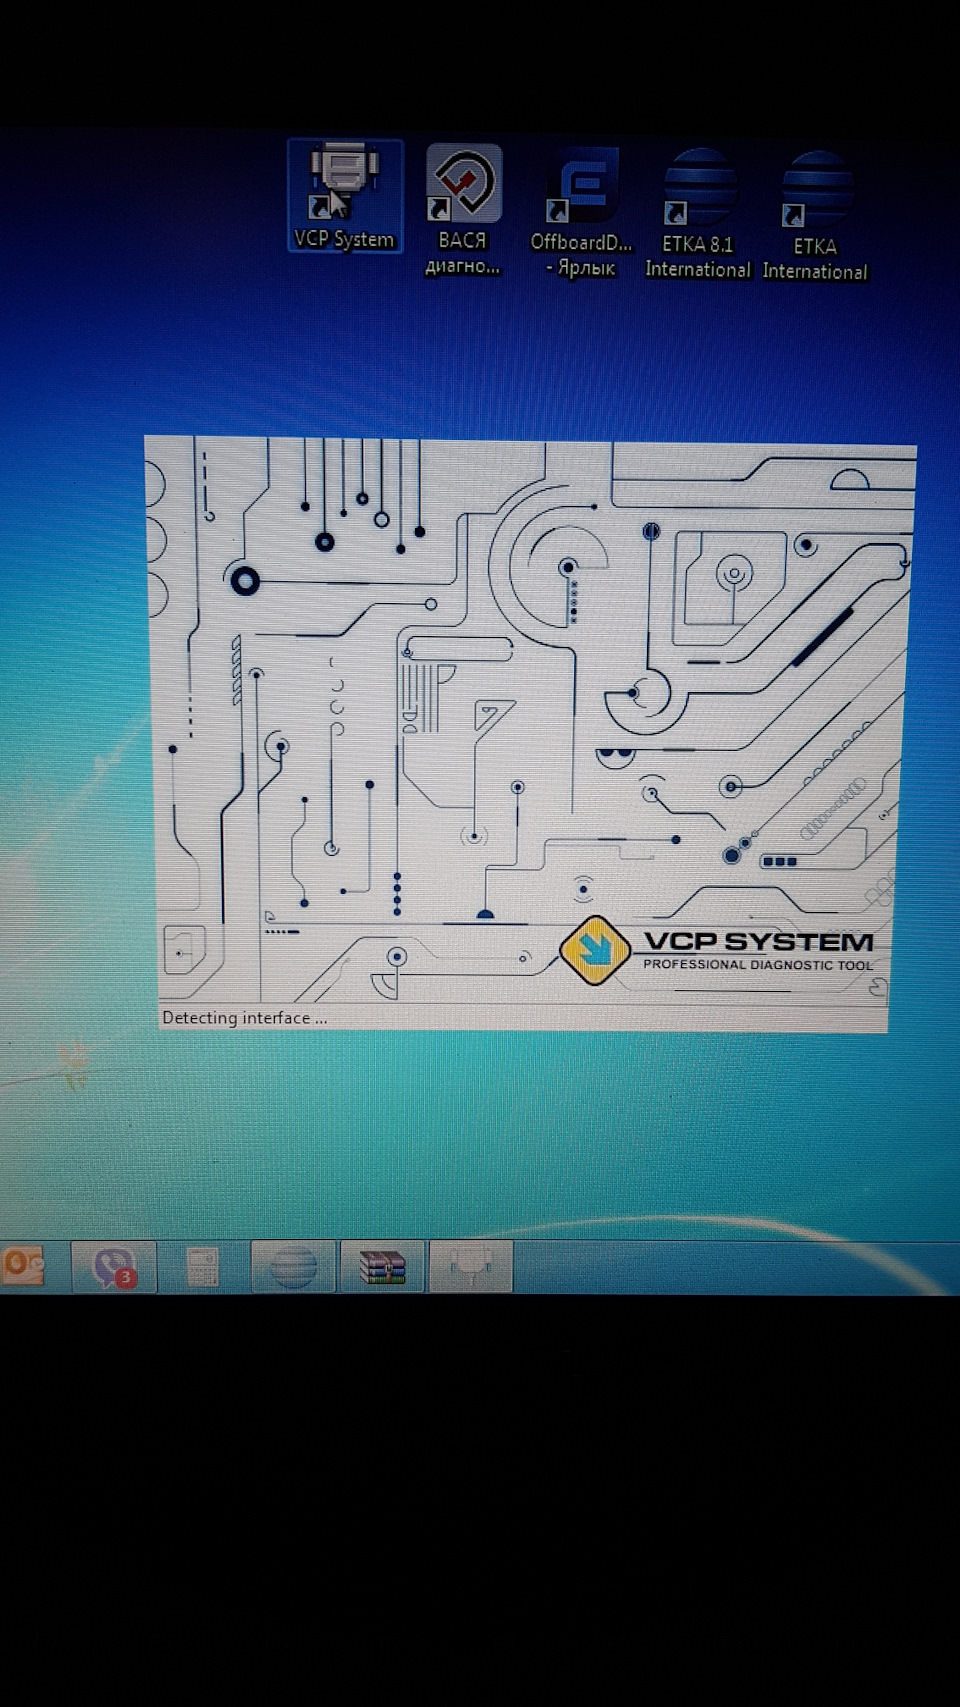
Task: Click the 'Detecting interface ...' status text
Action: 244,1018
